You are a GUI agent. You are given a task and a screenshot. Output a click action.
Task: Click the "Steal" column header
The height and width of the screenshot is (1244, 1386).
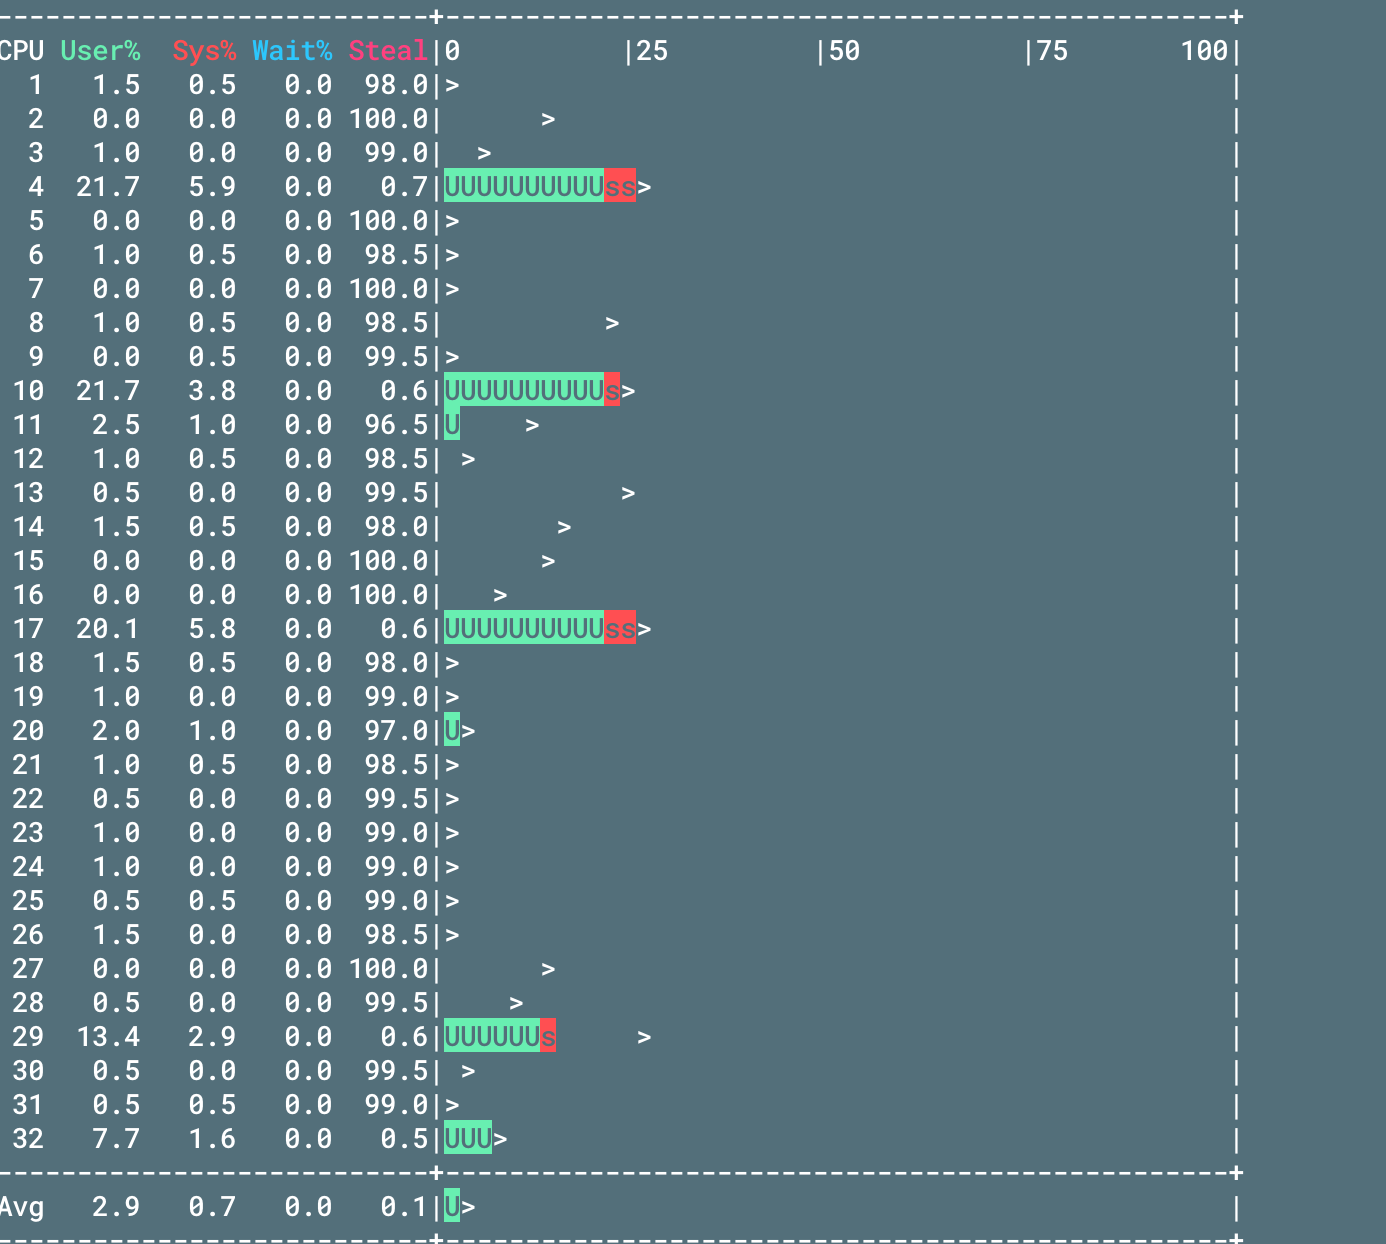point(388,51)
